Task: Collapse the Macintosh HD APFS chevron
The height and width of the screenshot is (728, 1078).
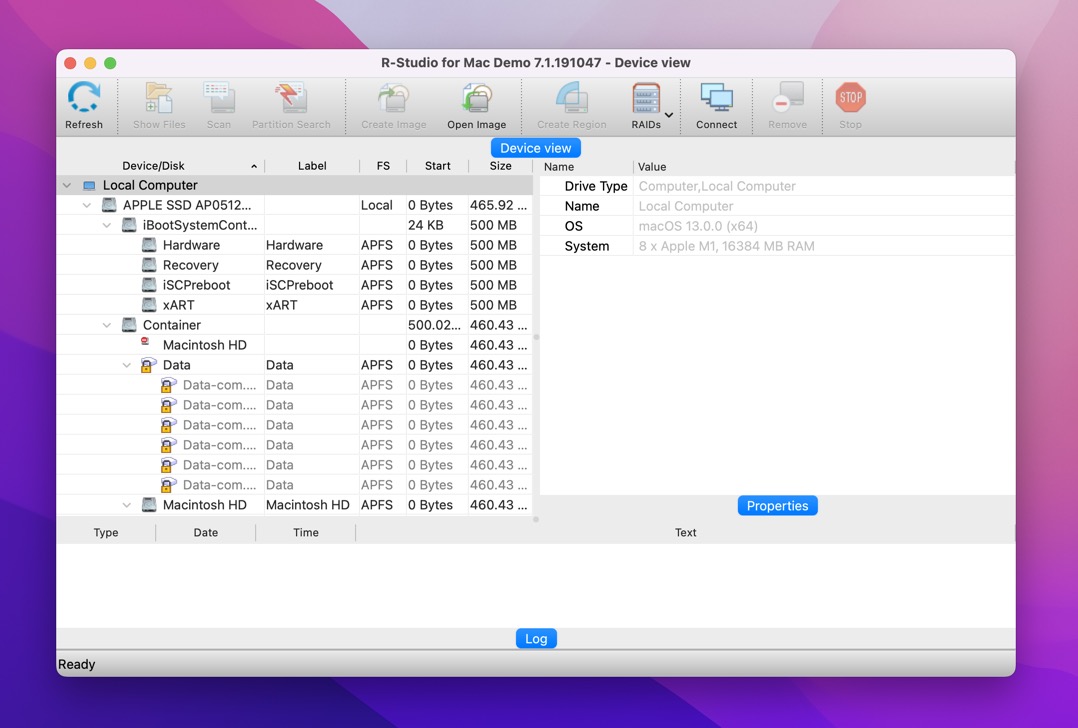Action: pyautogui.click(x=126, y=505)
